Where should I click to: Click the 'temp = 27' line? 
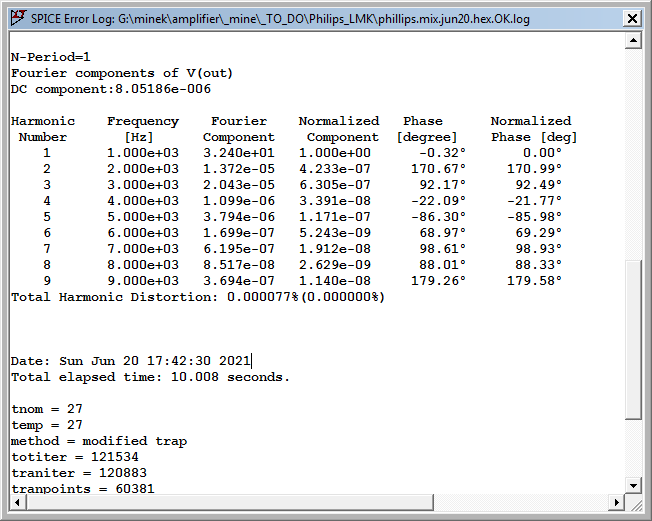click(47, 425)
